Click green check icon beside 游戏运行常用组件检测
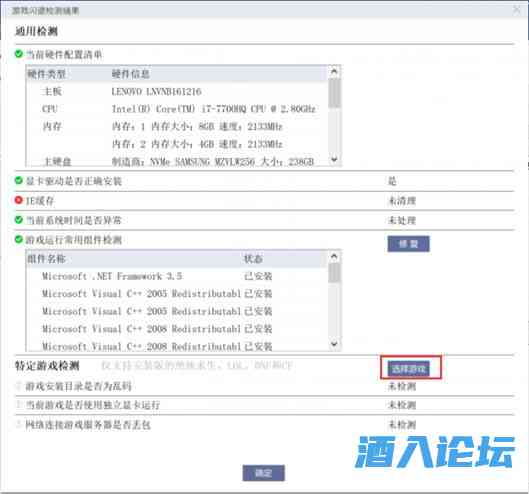This screenshot has height=494, width=529. [x=19, y=239]
